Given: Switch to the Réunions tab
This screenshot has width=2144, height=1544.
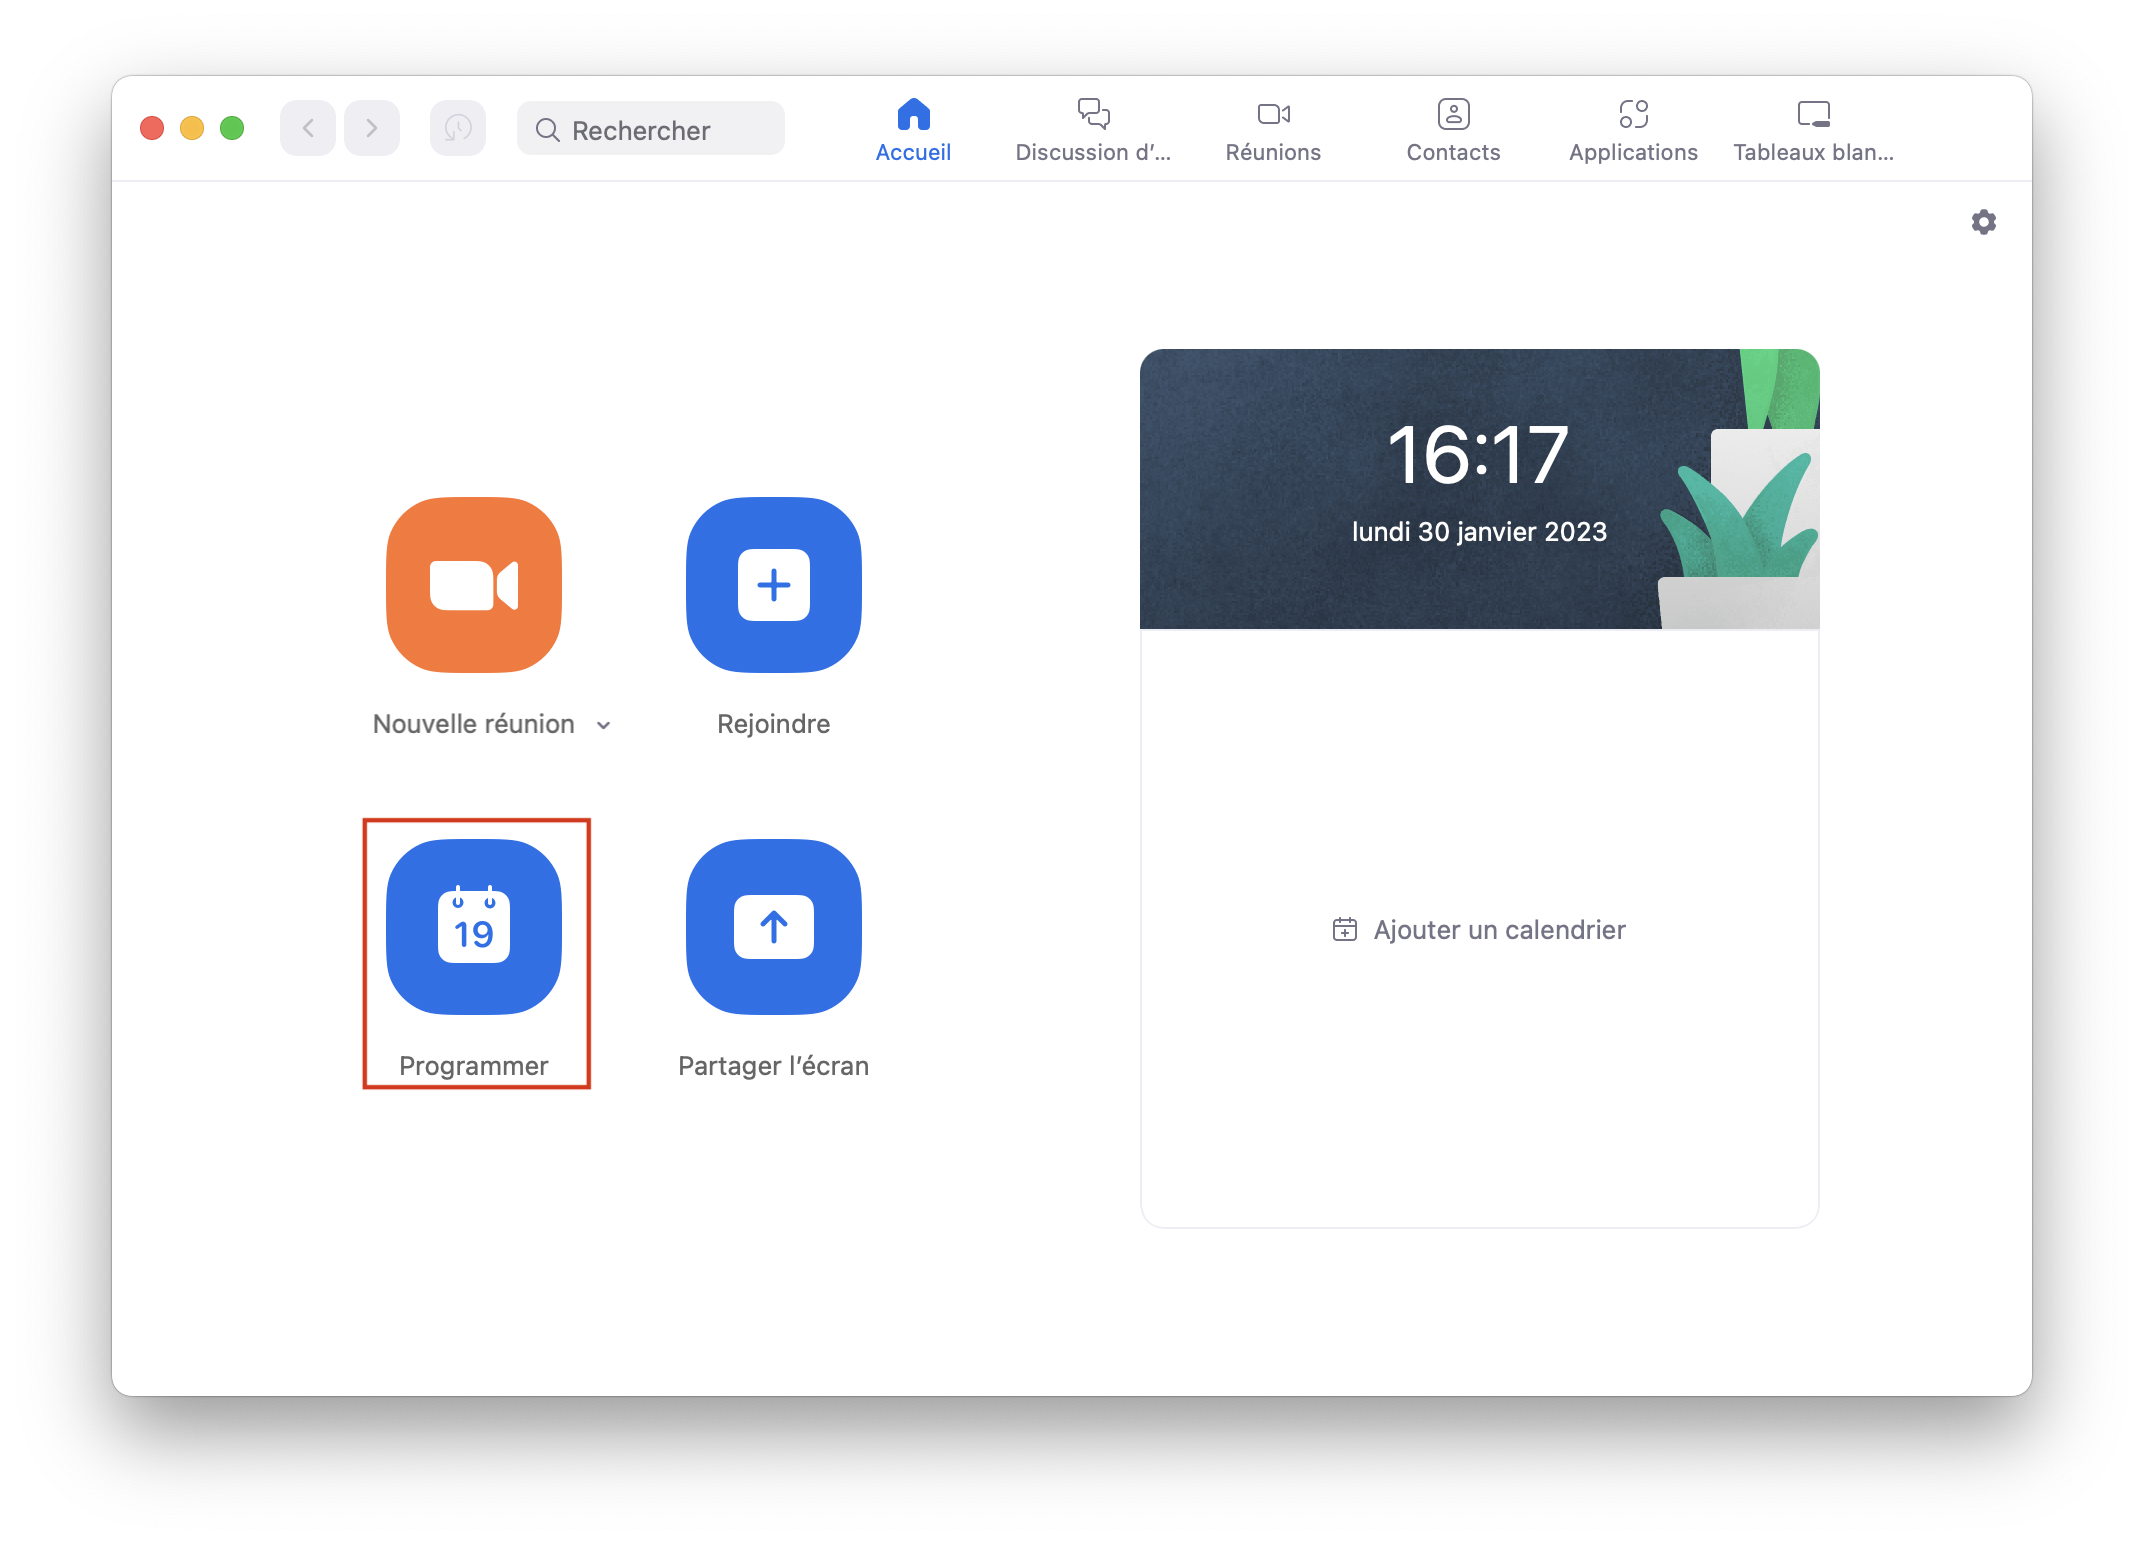Looking at the screenshot, I should point(1273,130).
